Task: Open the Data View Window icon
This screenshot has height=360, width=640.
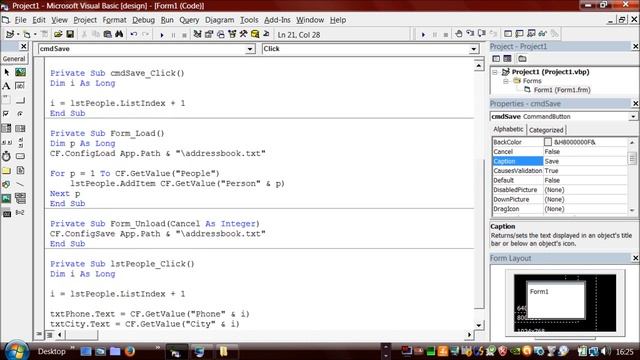Action: click(255, 35)
